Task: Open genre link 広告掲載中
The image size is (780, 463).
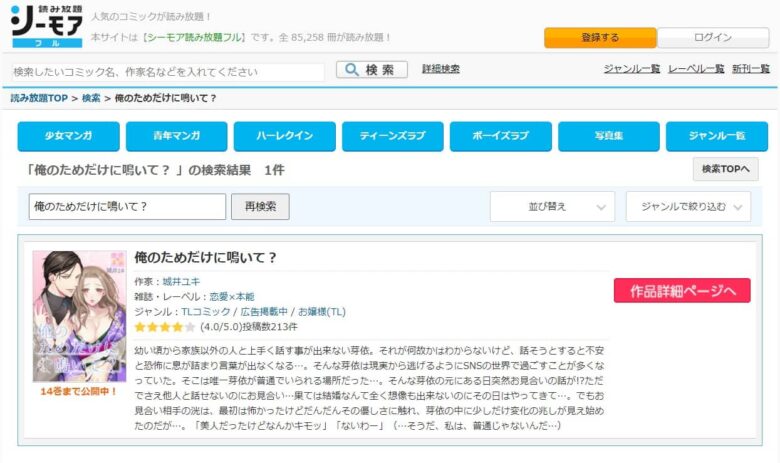Action: pos(264,312)
